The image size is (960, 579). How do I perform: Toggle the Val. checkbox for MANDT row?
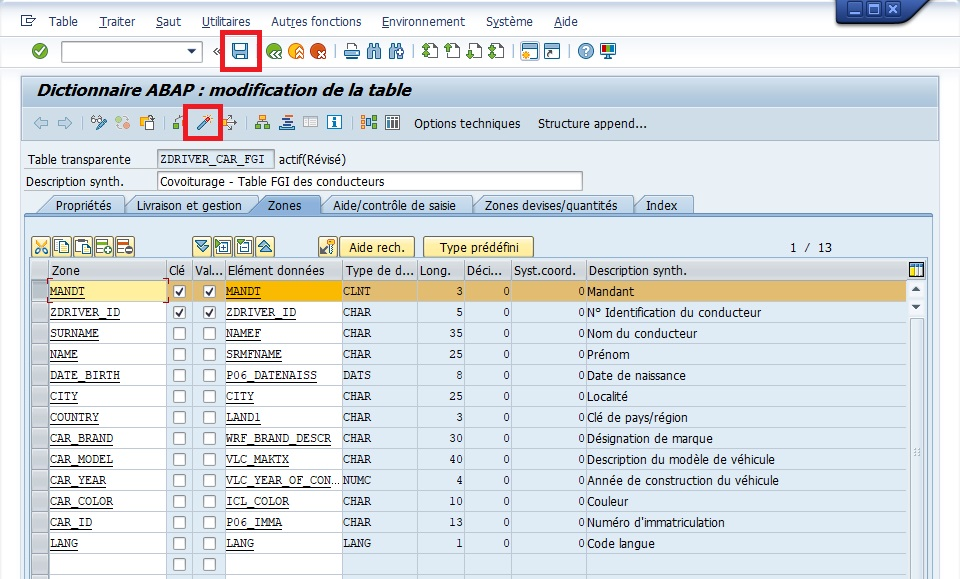(x=209, y=291)
